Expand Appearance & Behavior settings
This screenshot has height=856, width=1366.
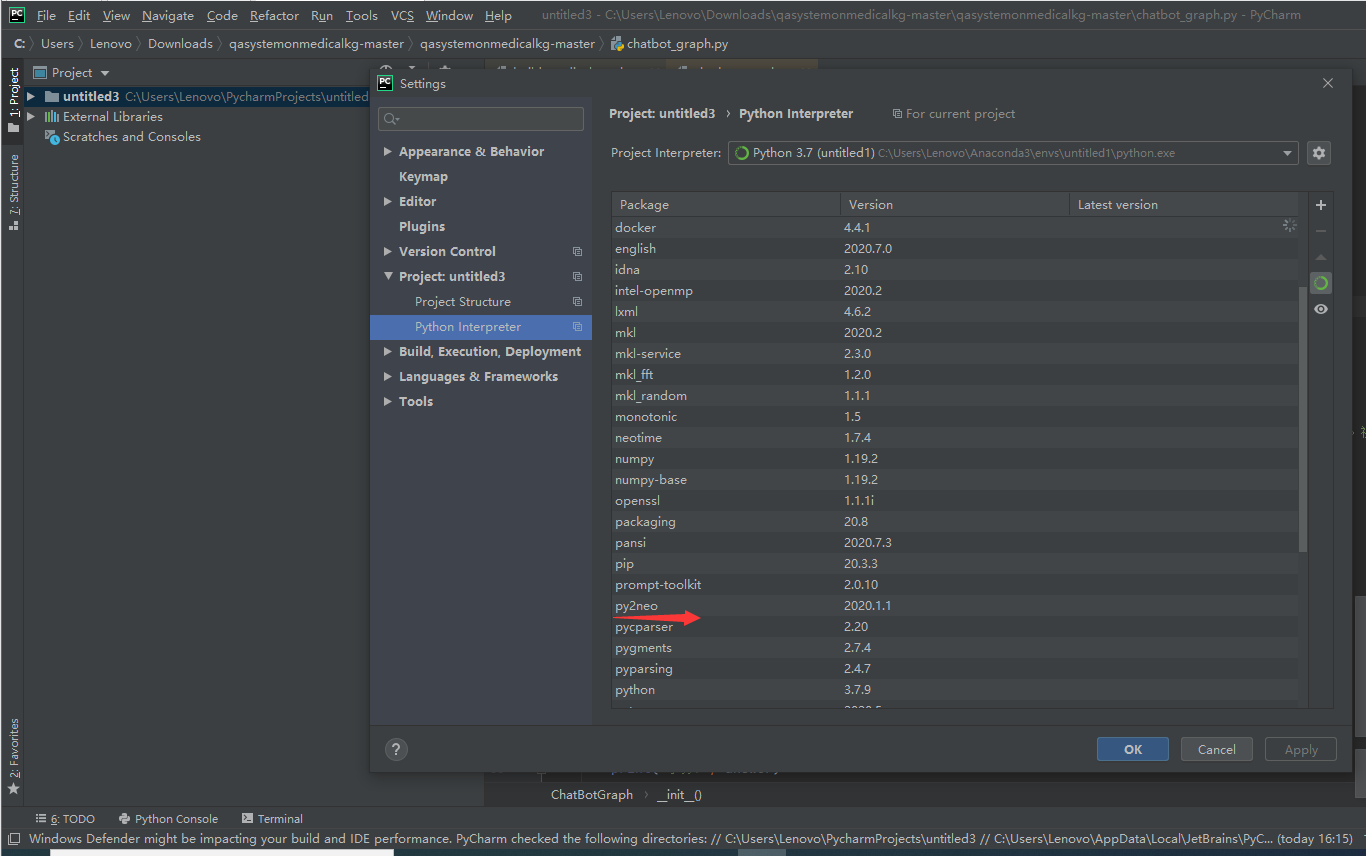tap(388, 152)
